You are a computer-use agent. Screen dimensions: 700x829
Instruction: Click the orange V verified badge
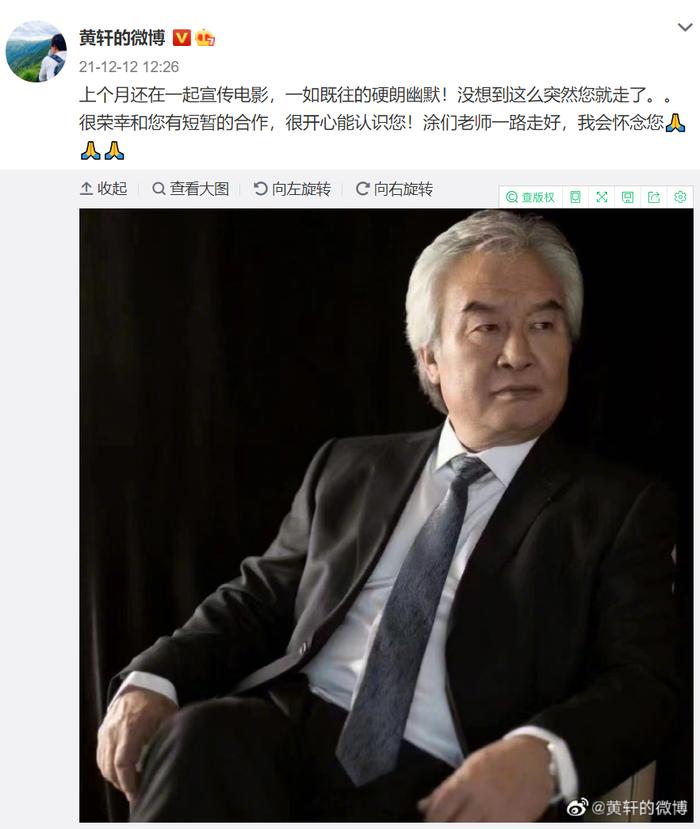coord(181,38)
